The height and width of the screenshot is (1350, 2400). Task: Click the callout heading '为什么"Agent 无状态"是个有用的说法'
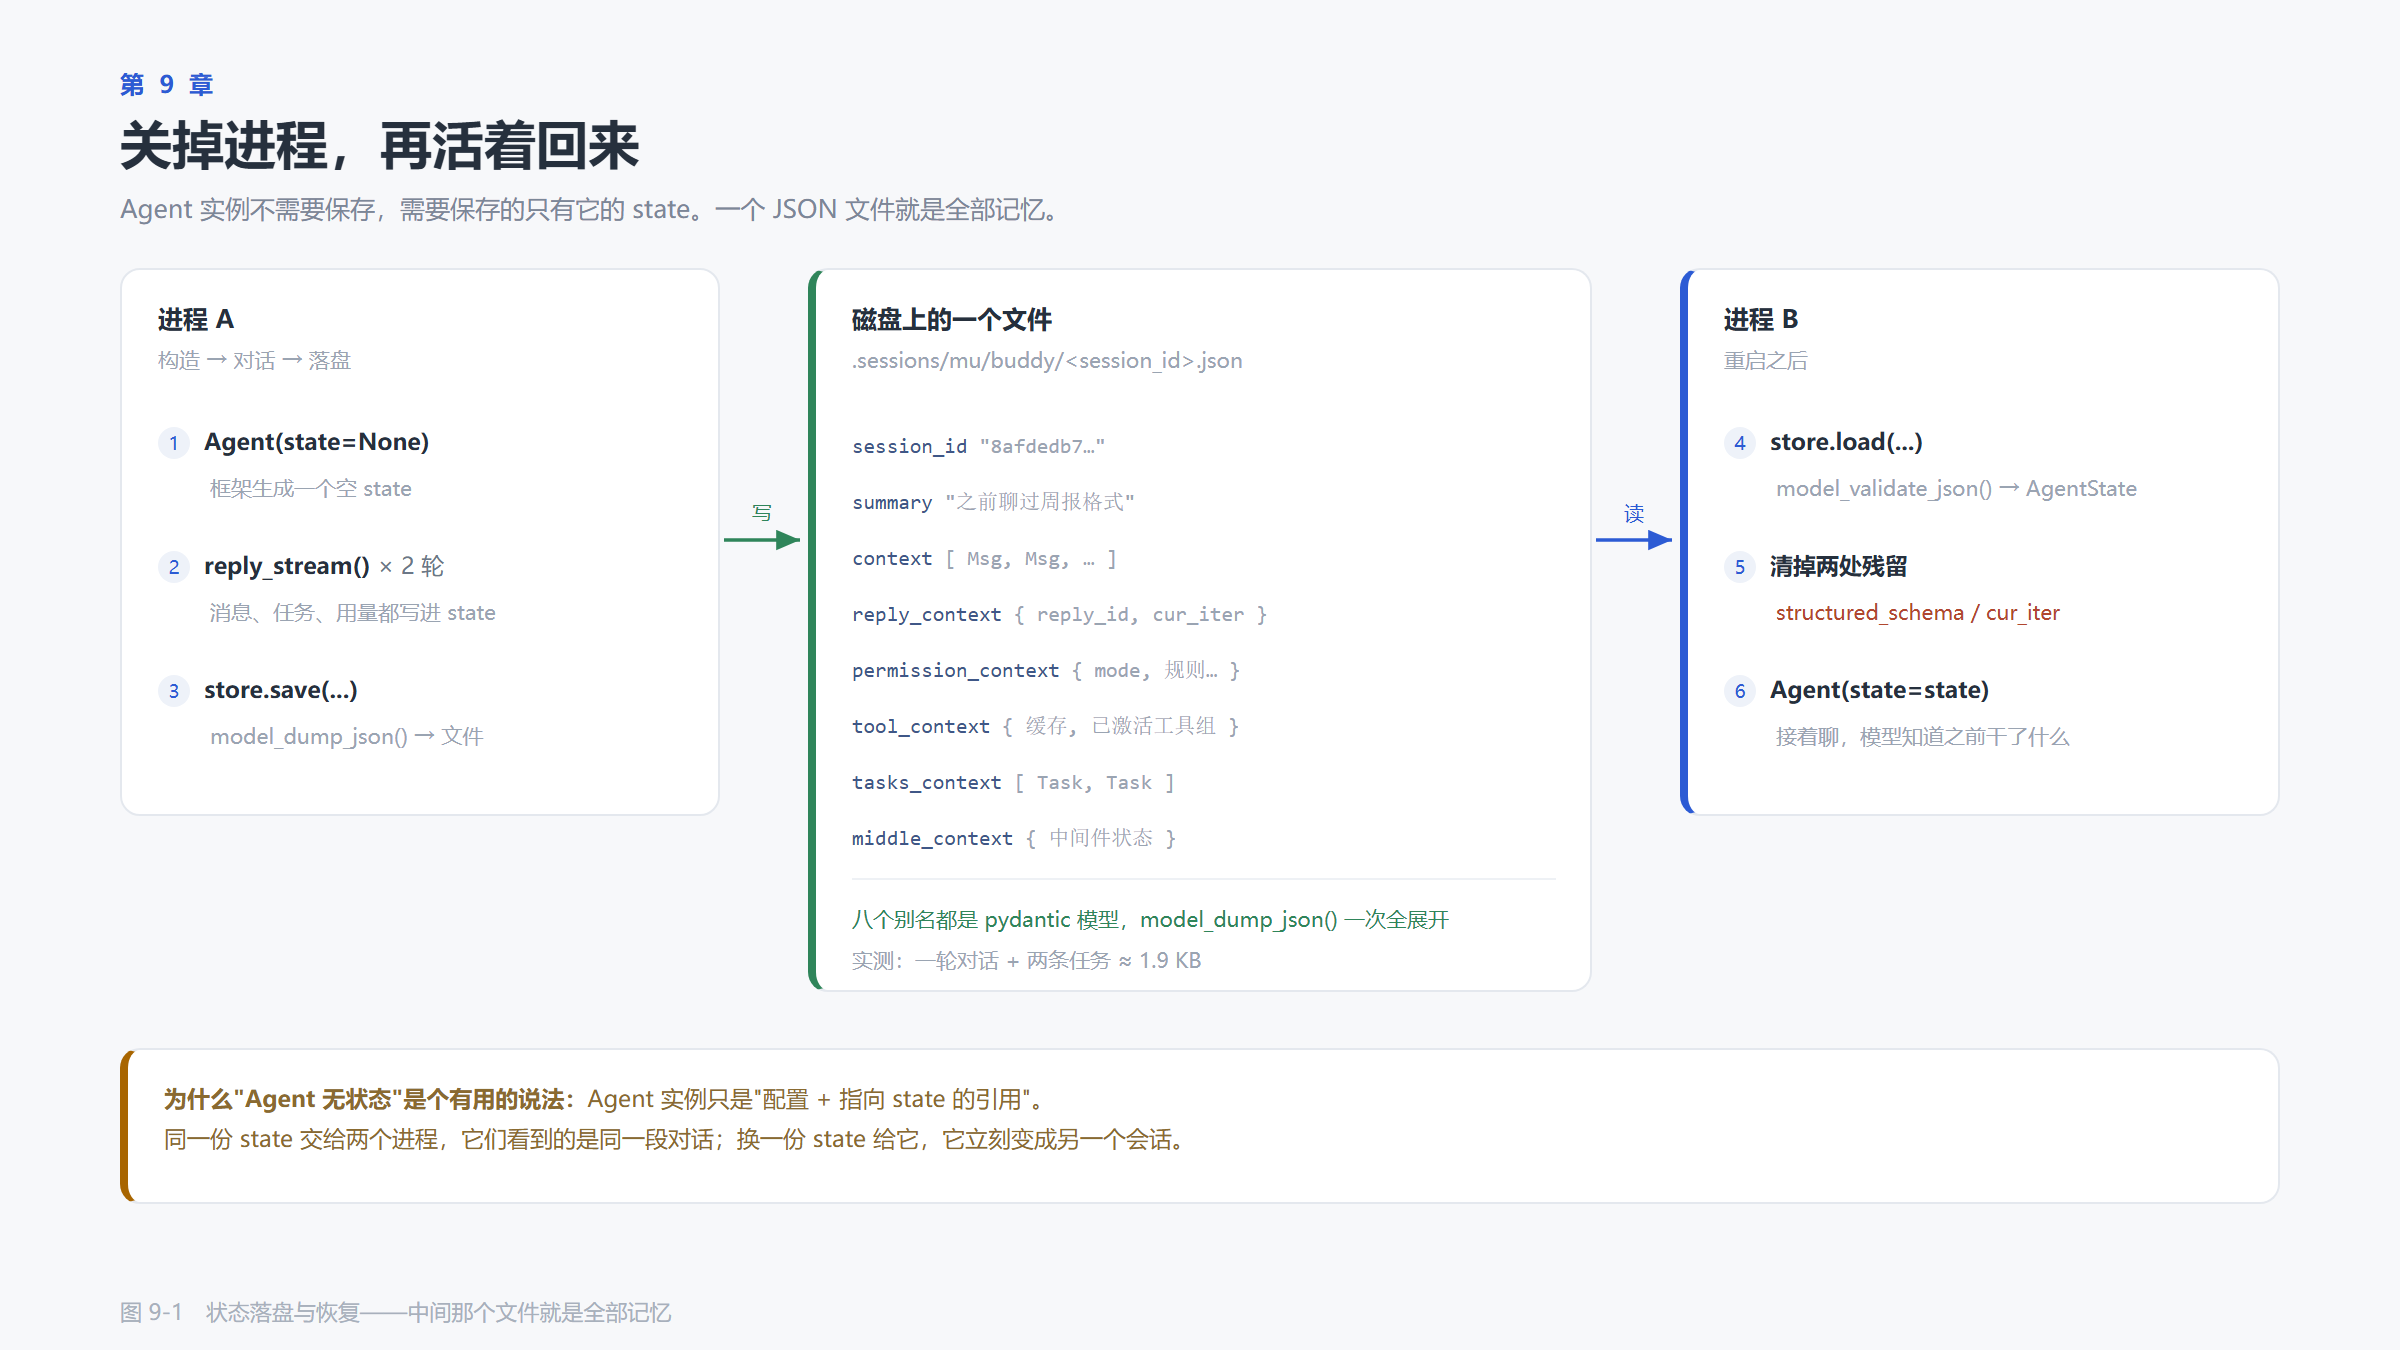tap(364, 1099)
